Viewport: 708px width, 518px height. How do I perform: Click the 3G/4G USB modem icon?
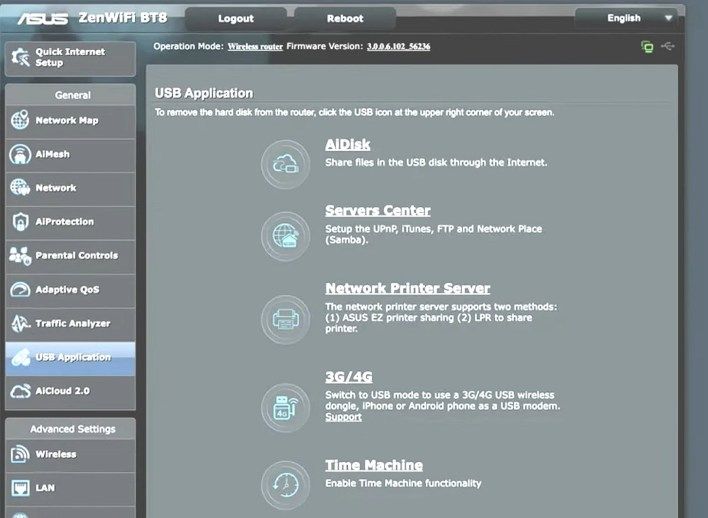pos(285,407)
